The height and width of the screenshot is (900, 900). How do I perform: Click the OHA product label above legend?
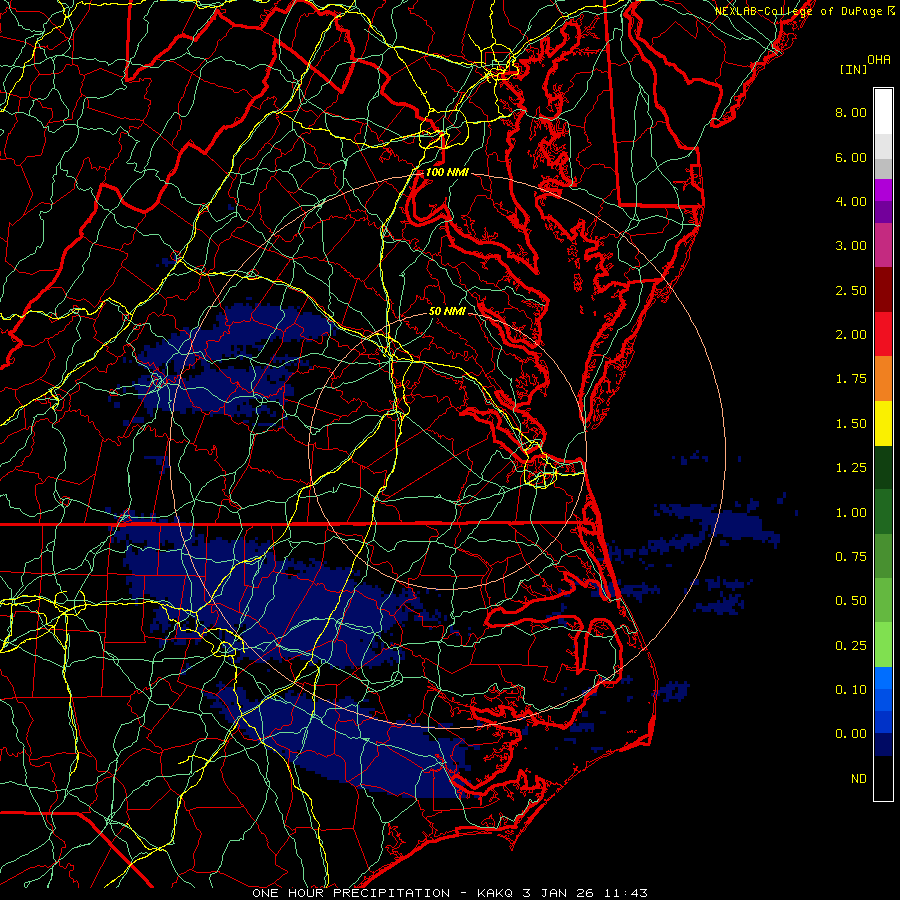(879, 60)
